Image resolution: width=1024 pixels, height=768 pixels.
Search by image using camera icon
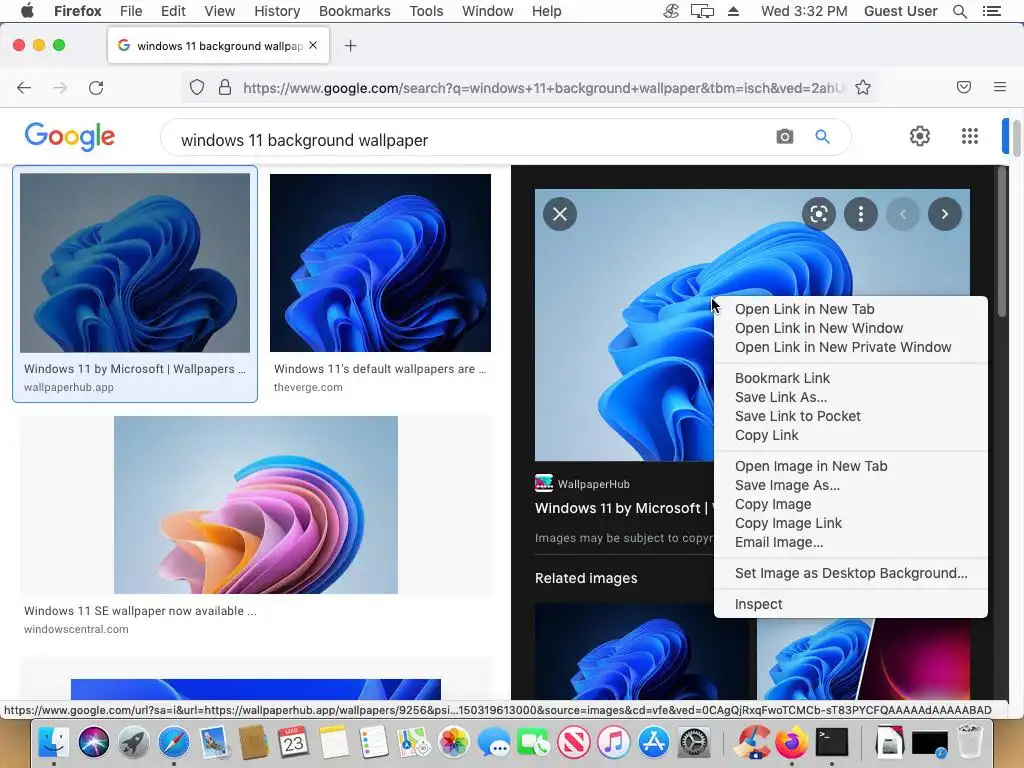(x=784, y=136)
